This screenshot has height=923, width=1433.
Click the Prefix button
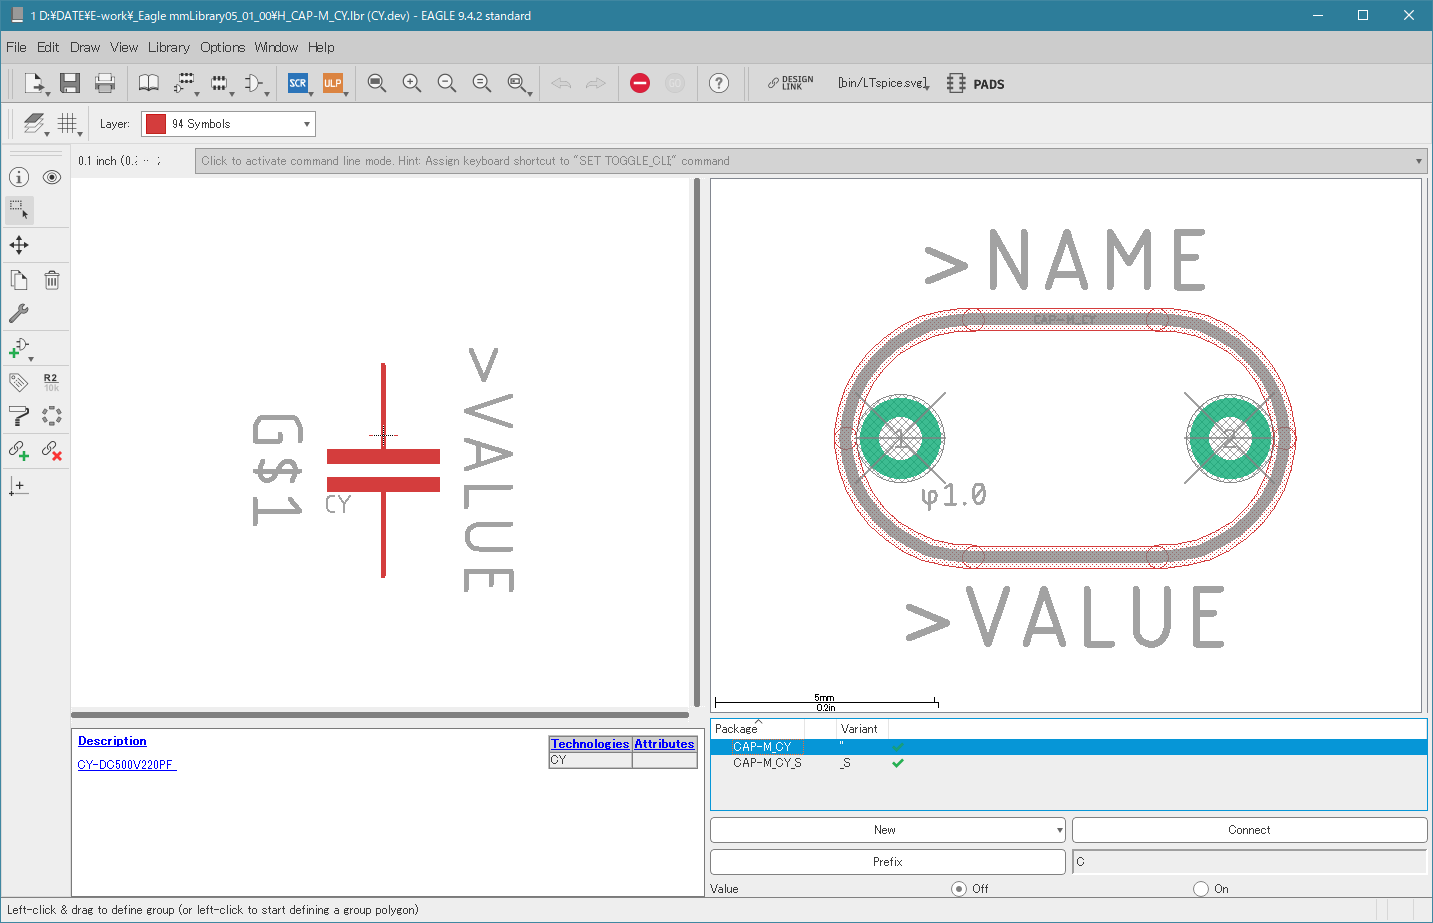point(887,862)
